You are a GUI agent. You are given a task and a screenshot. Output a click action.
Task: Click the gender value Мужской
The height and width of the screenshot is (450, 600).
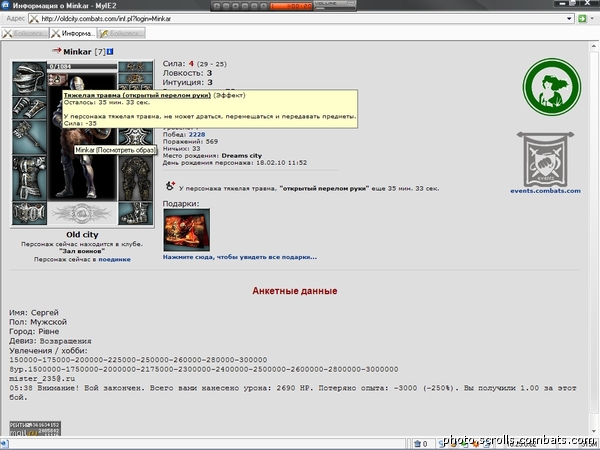click(49, 322)
